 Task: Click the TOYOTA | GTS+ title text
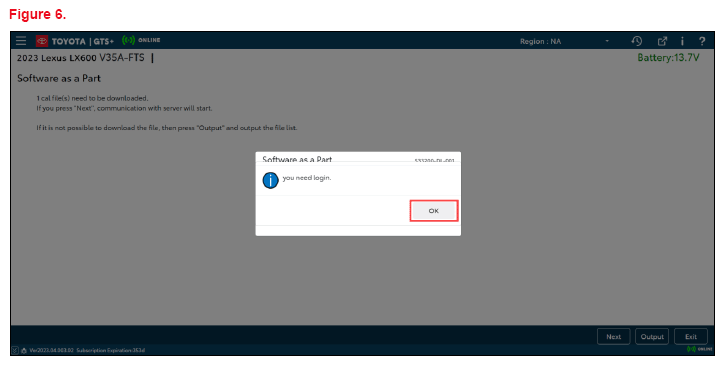coord(83,41)
